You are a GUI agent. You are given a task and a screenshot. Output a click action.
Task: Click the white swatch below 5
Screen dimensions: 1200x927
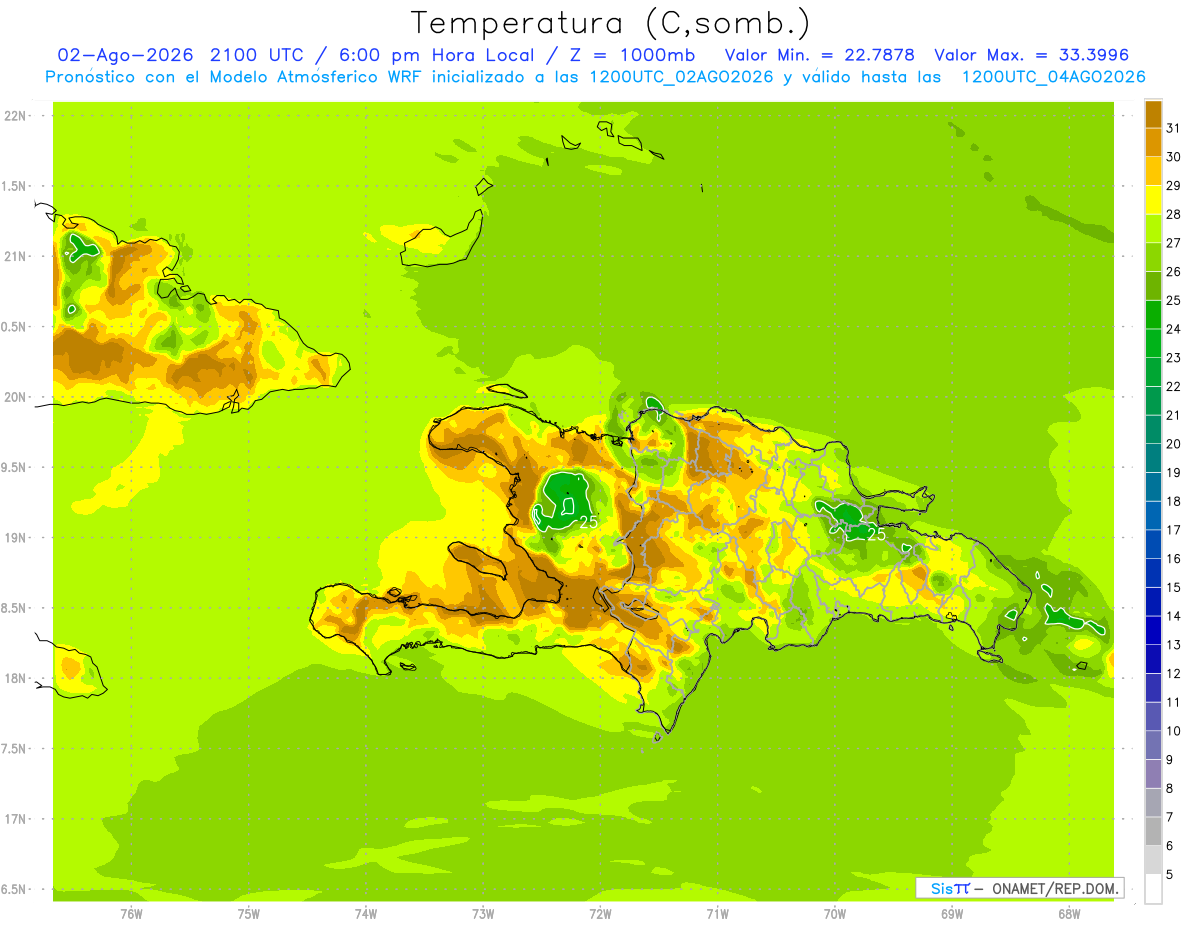point(1153,889)
